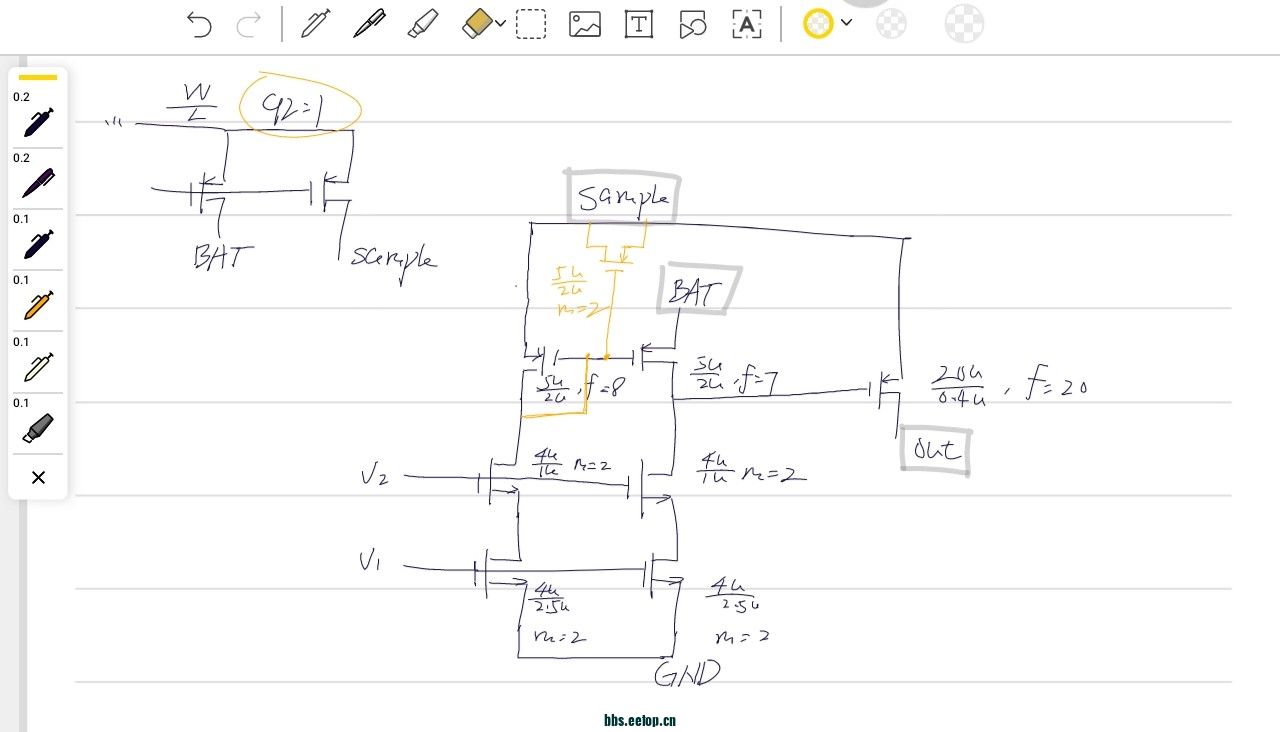
Task: Select the highlighter tool in top toolbar
Action: coord(423,24)
